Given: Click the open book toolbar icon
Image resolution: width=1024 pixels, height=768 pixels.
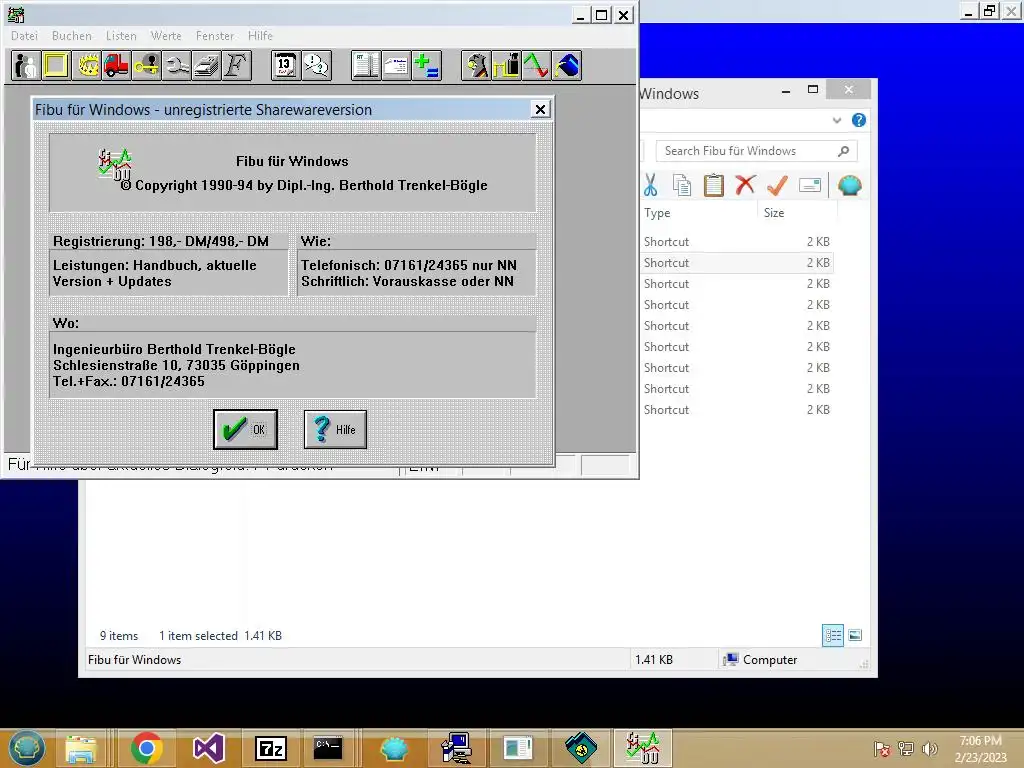Looking at the screenshot, I should [x=366, y=65].
